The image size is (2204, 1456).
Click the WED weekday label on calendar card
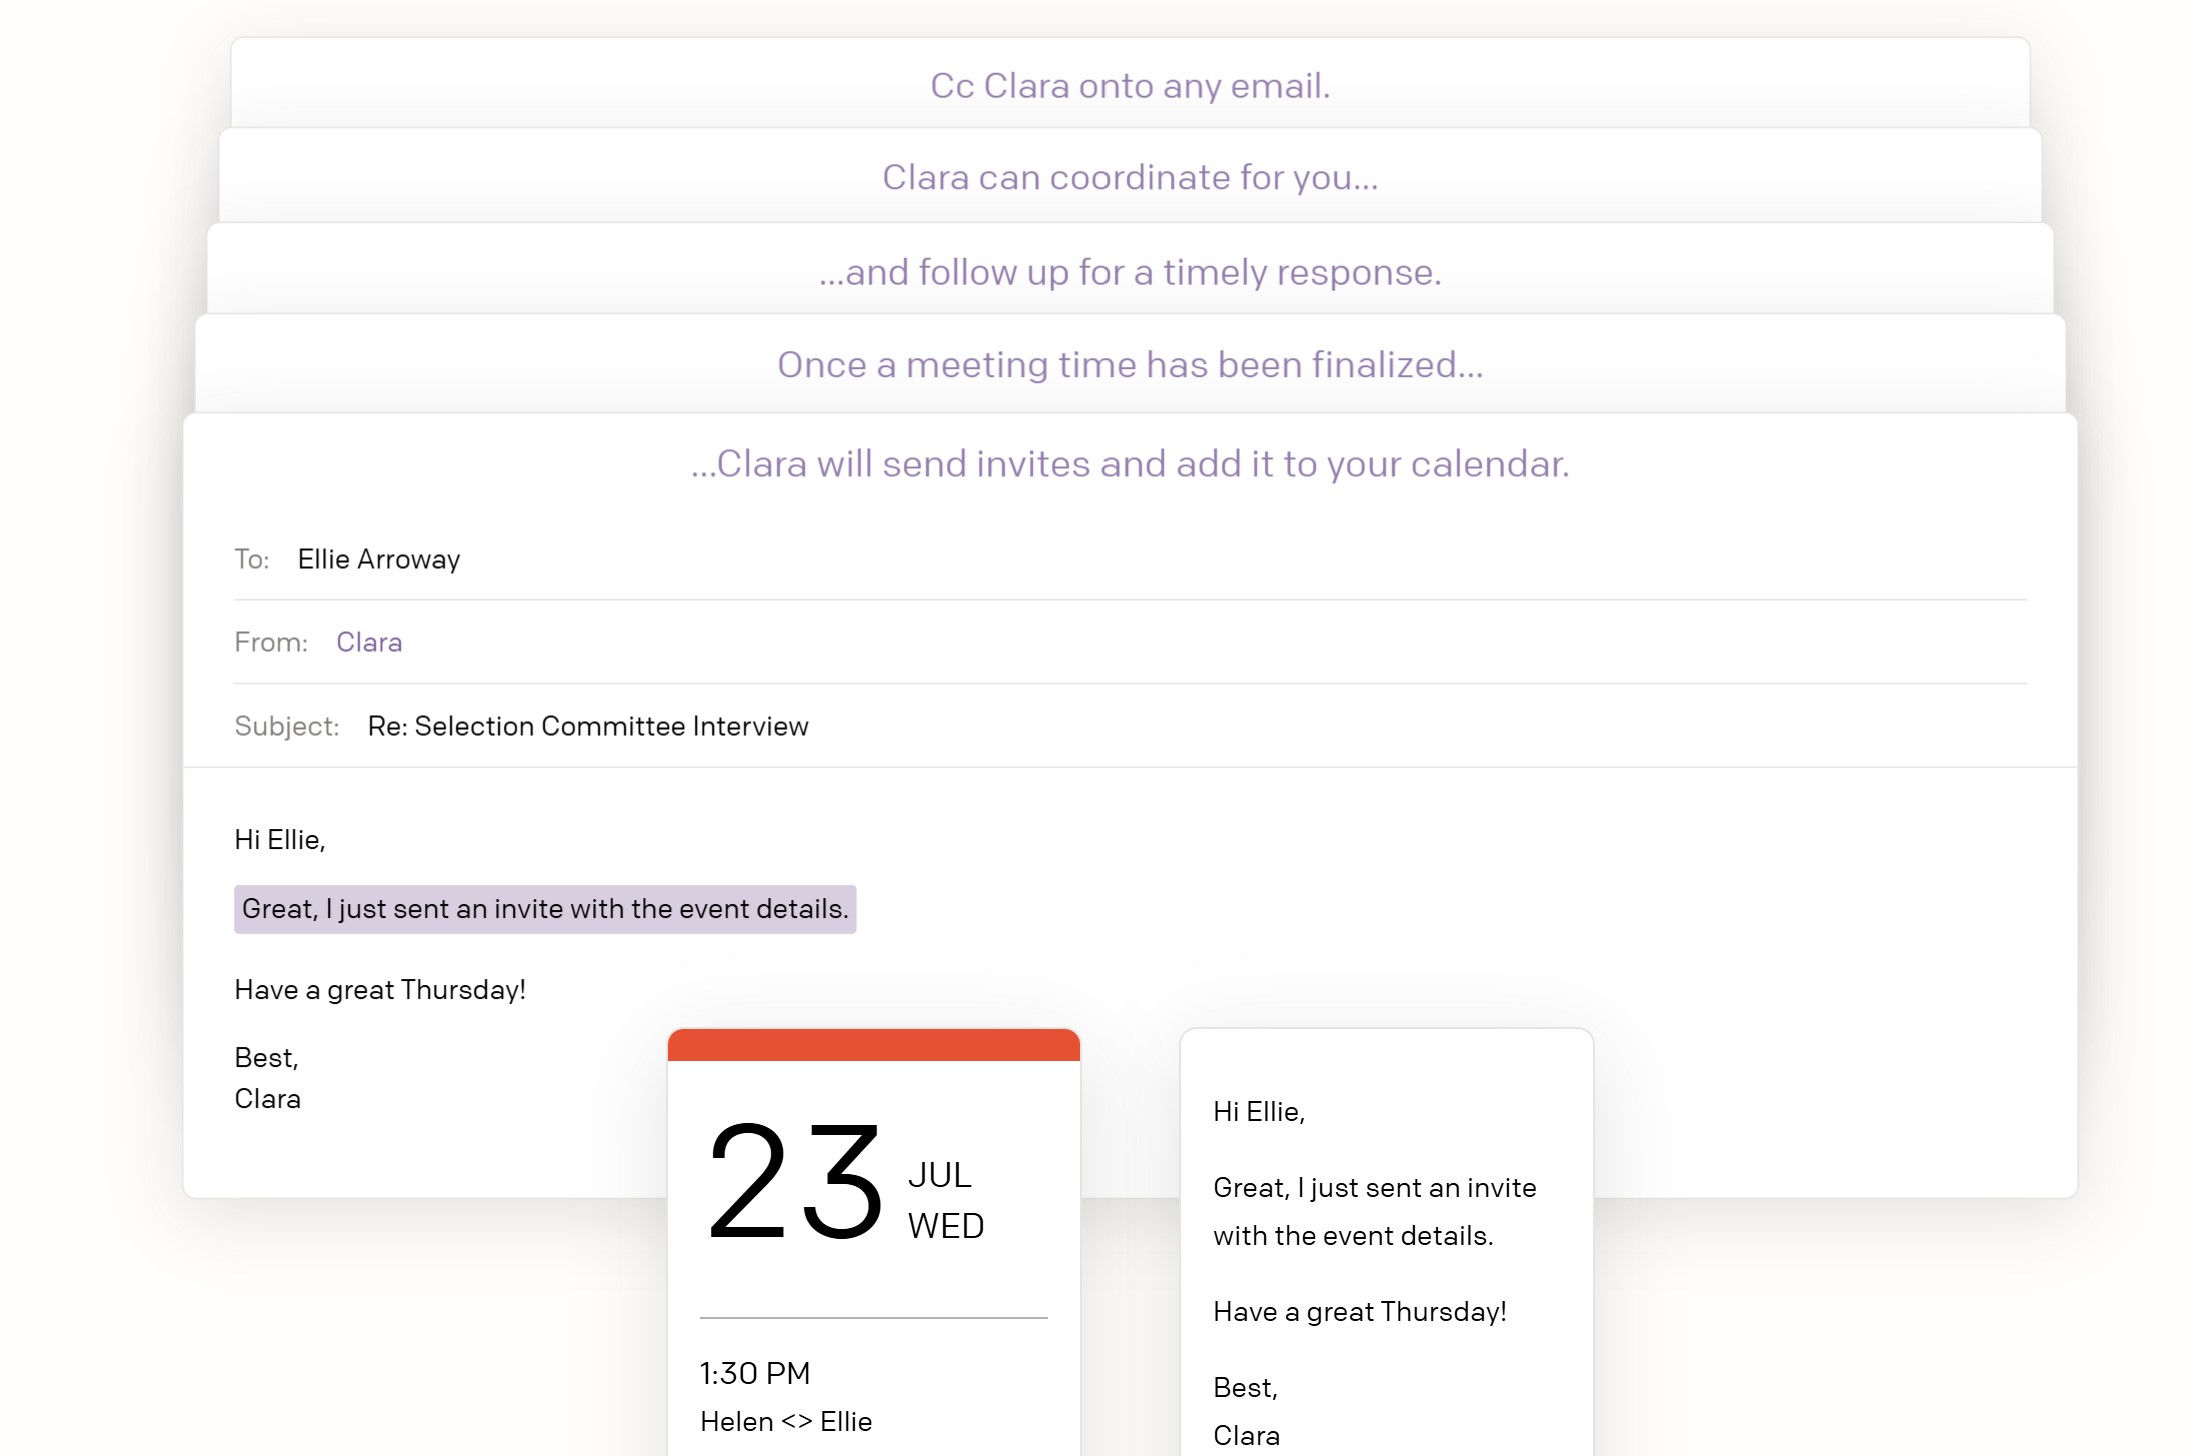coord(946,1226)
